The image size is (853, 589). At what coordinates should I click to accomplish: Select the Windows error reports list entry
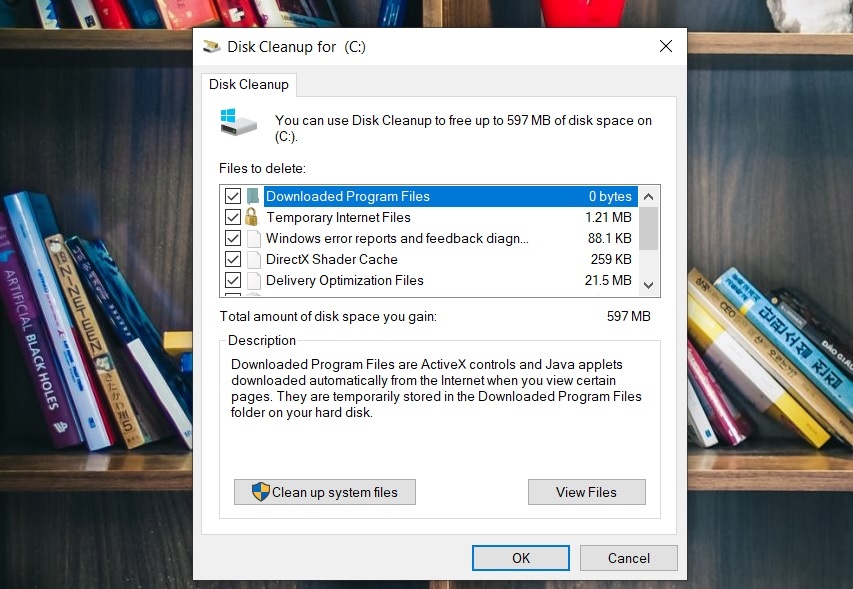click(x=396, y=239)
